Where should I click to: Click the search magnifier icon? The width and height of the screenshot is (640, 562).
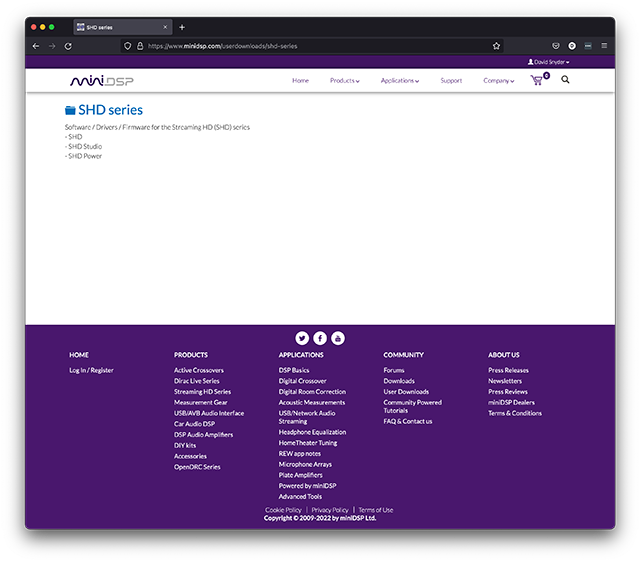(565, 80)
